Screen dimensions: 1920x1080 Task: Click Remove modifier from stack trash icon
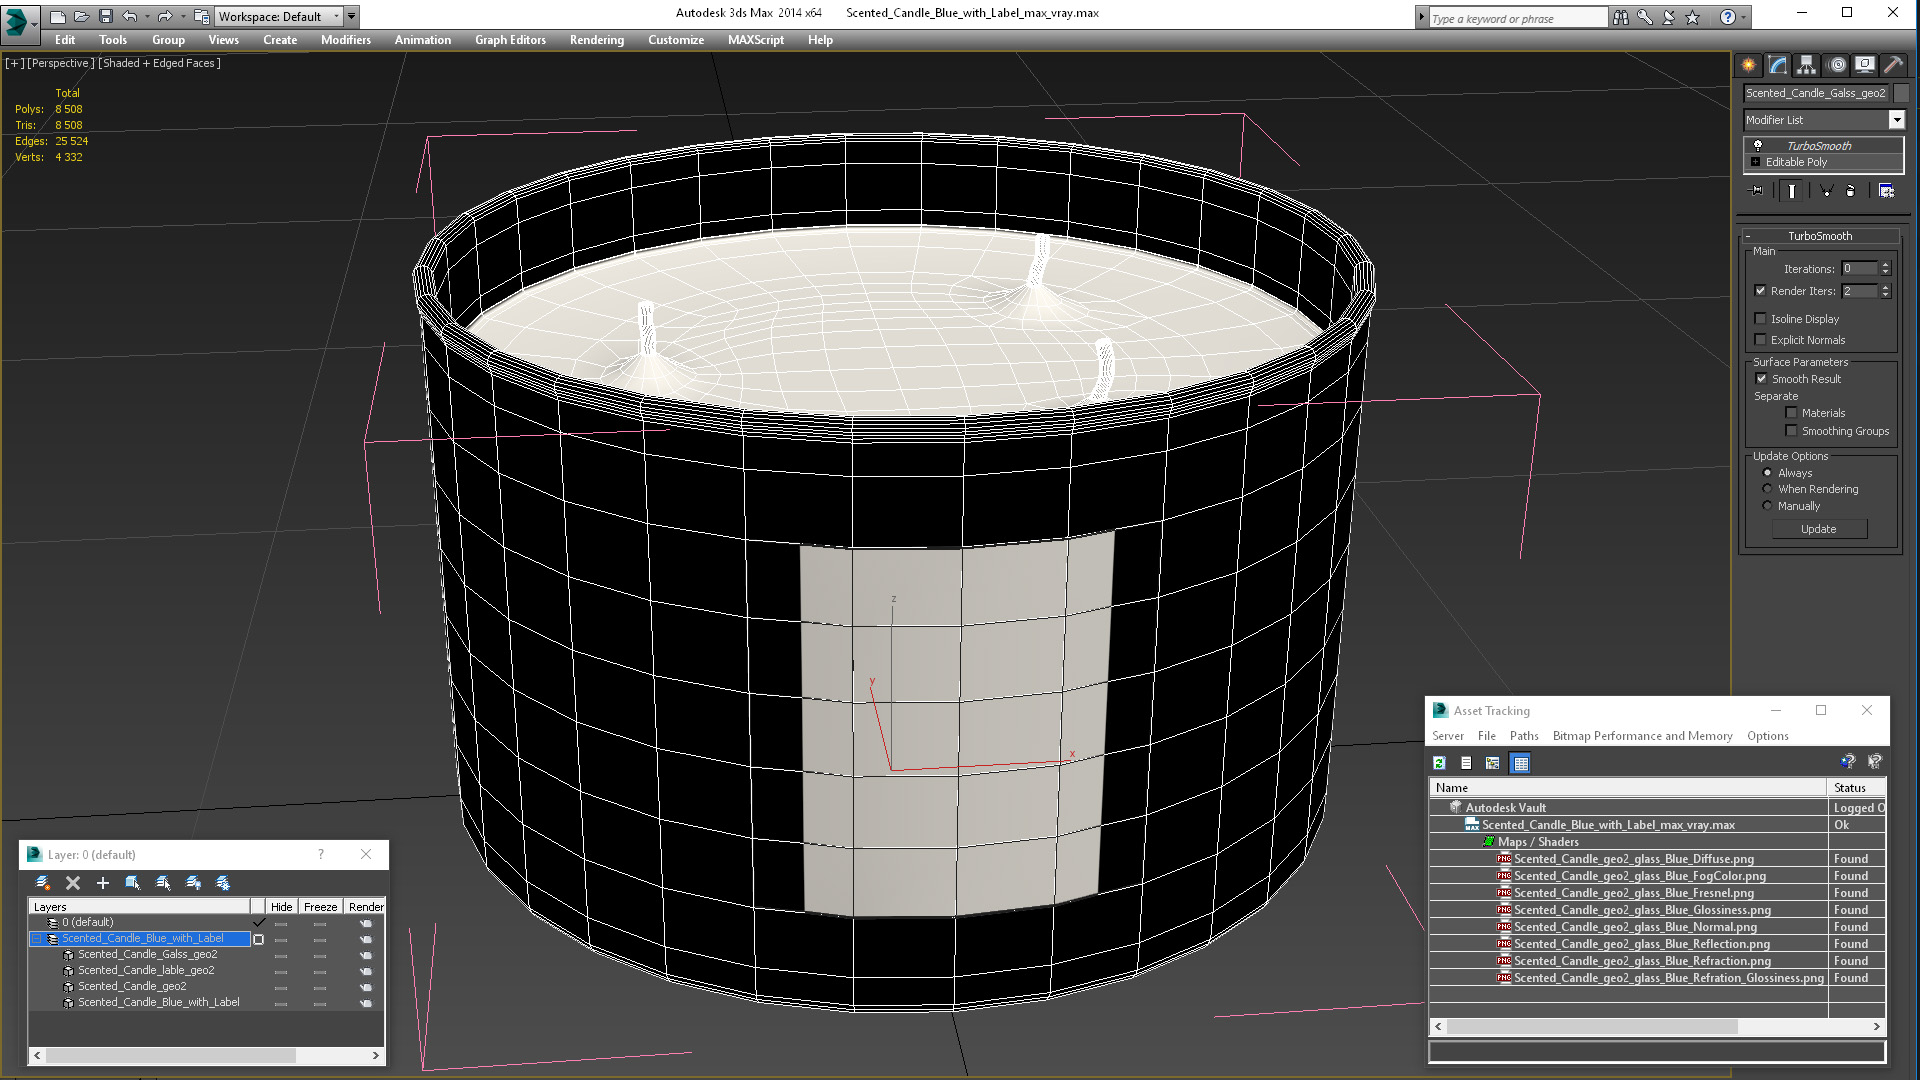coord(1850,191)
